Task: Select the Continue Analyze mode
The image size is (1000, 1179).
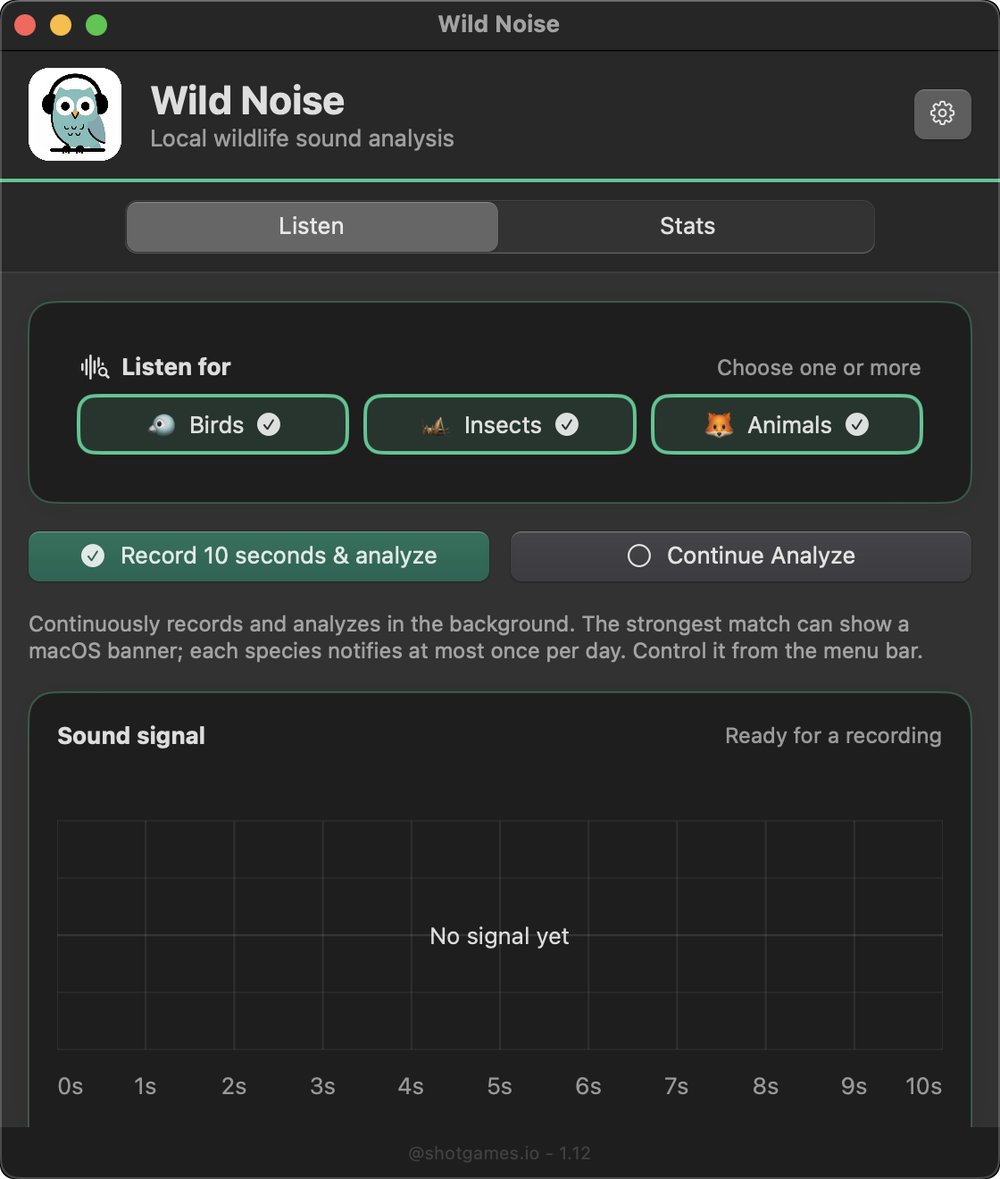Action: (741, 556)
